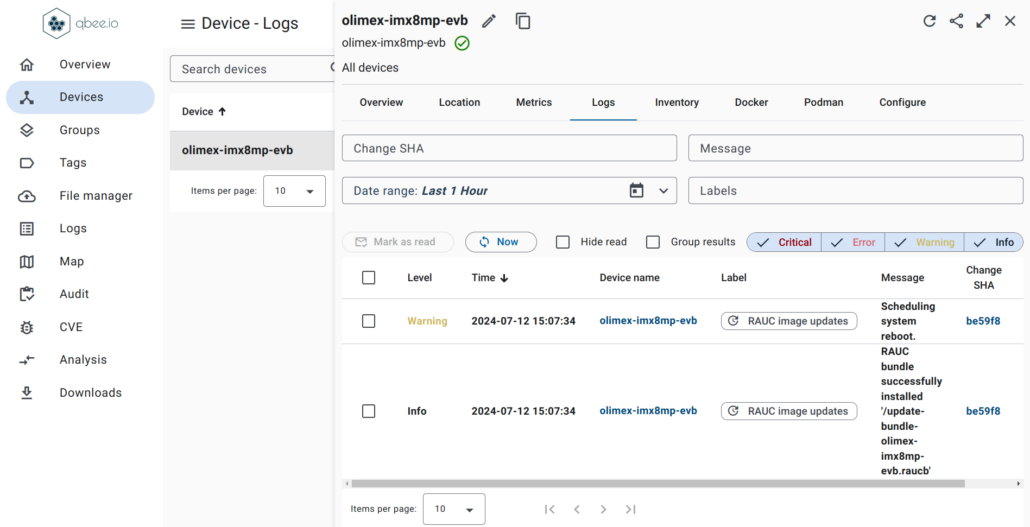
Task: Open olimex-imx8mp-evb link in Warning row
Action: pyautogui.click(x=648, y=321)
